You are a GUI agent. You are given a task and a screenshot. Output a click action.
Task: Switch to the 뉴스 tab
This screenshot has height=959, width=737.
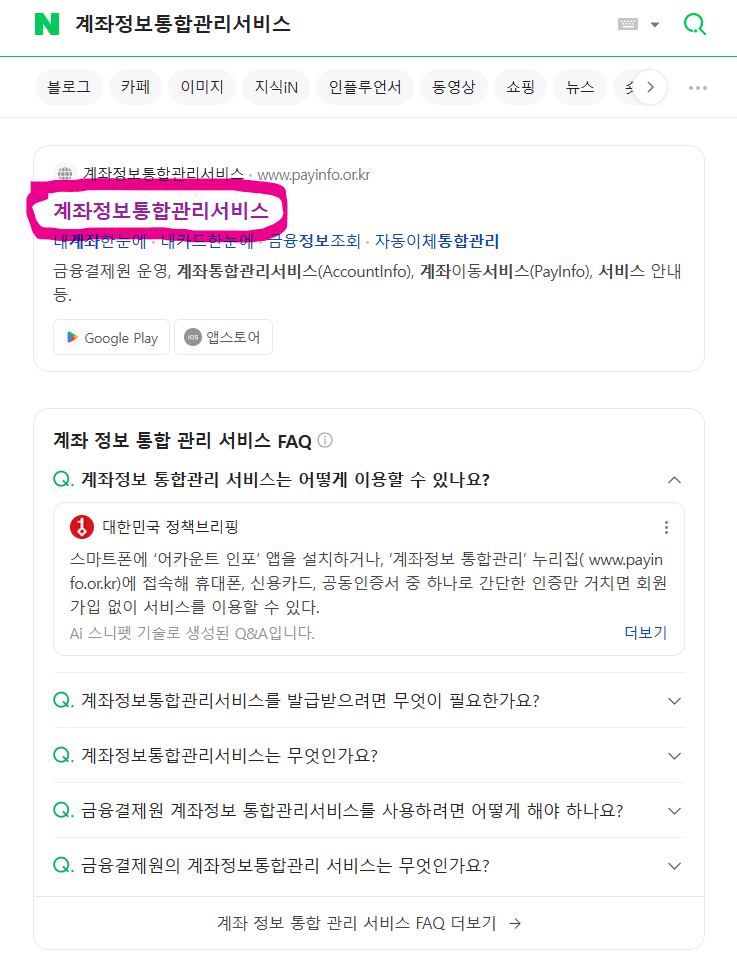pos(580,87)
